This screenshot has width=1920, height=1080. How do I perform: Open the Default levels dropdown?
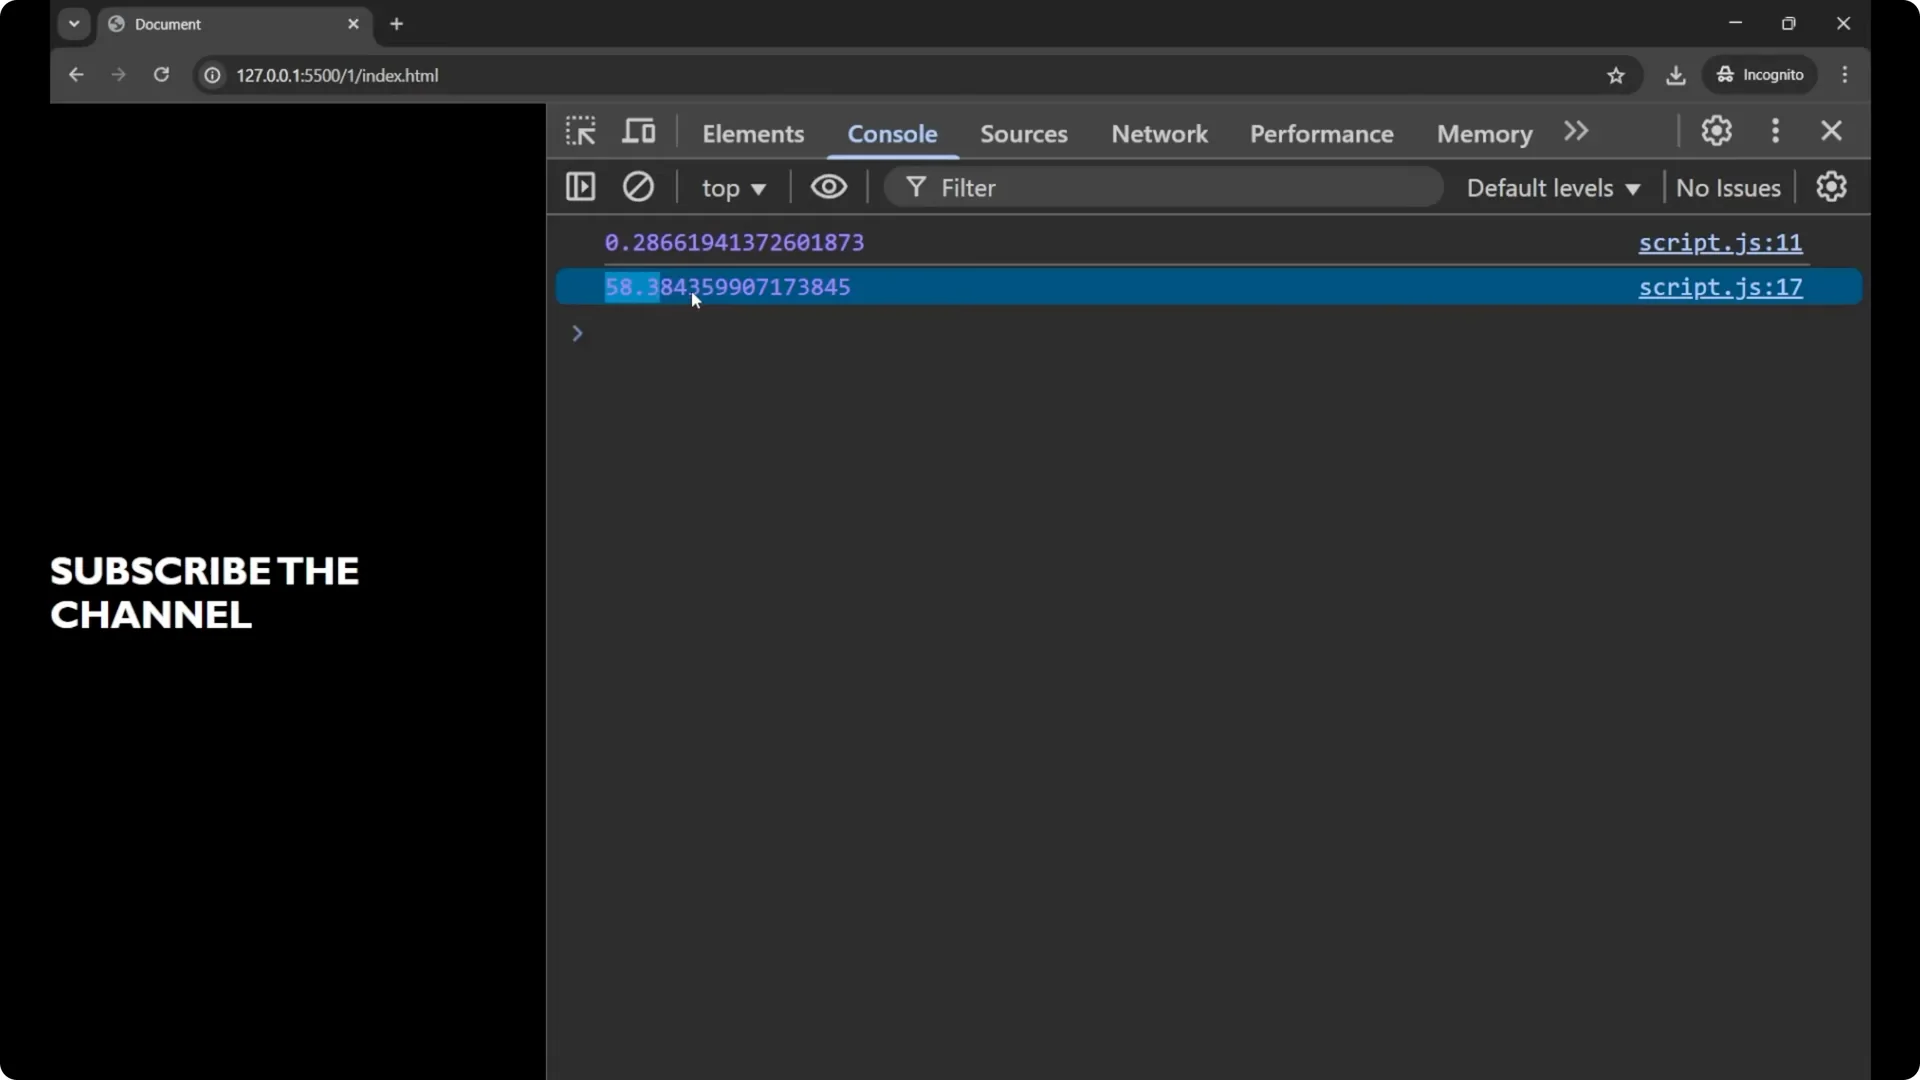1553,188
